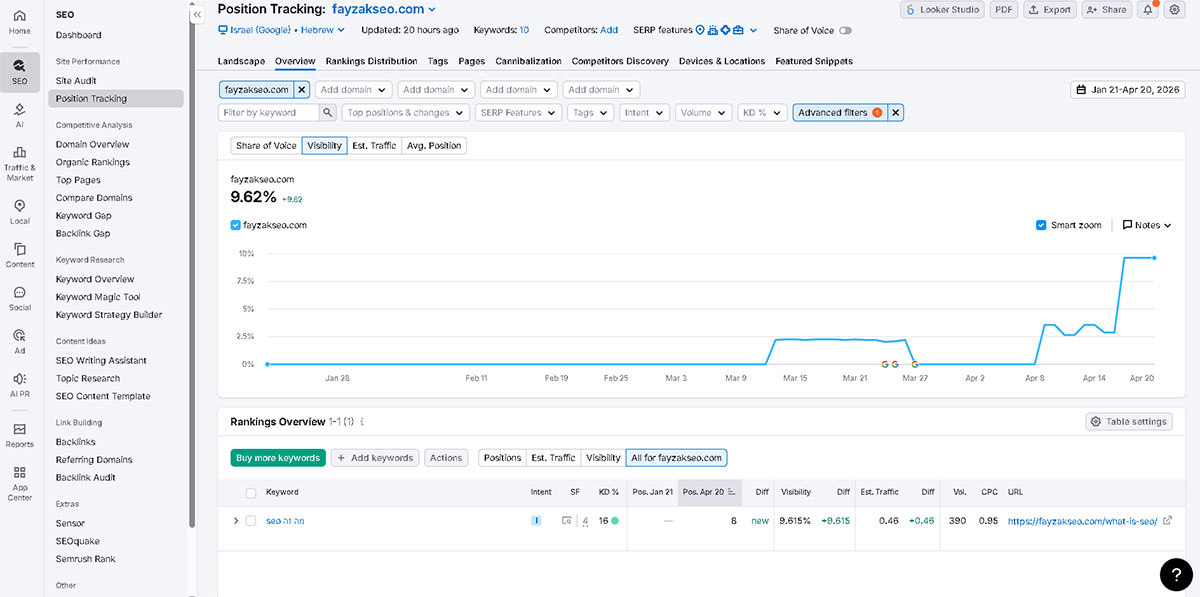Open SERP Features filter dropdown
Screen dimensions: 1200x597
[x=518, y=113]
